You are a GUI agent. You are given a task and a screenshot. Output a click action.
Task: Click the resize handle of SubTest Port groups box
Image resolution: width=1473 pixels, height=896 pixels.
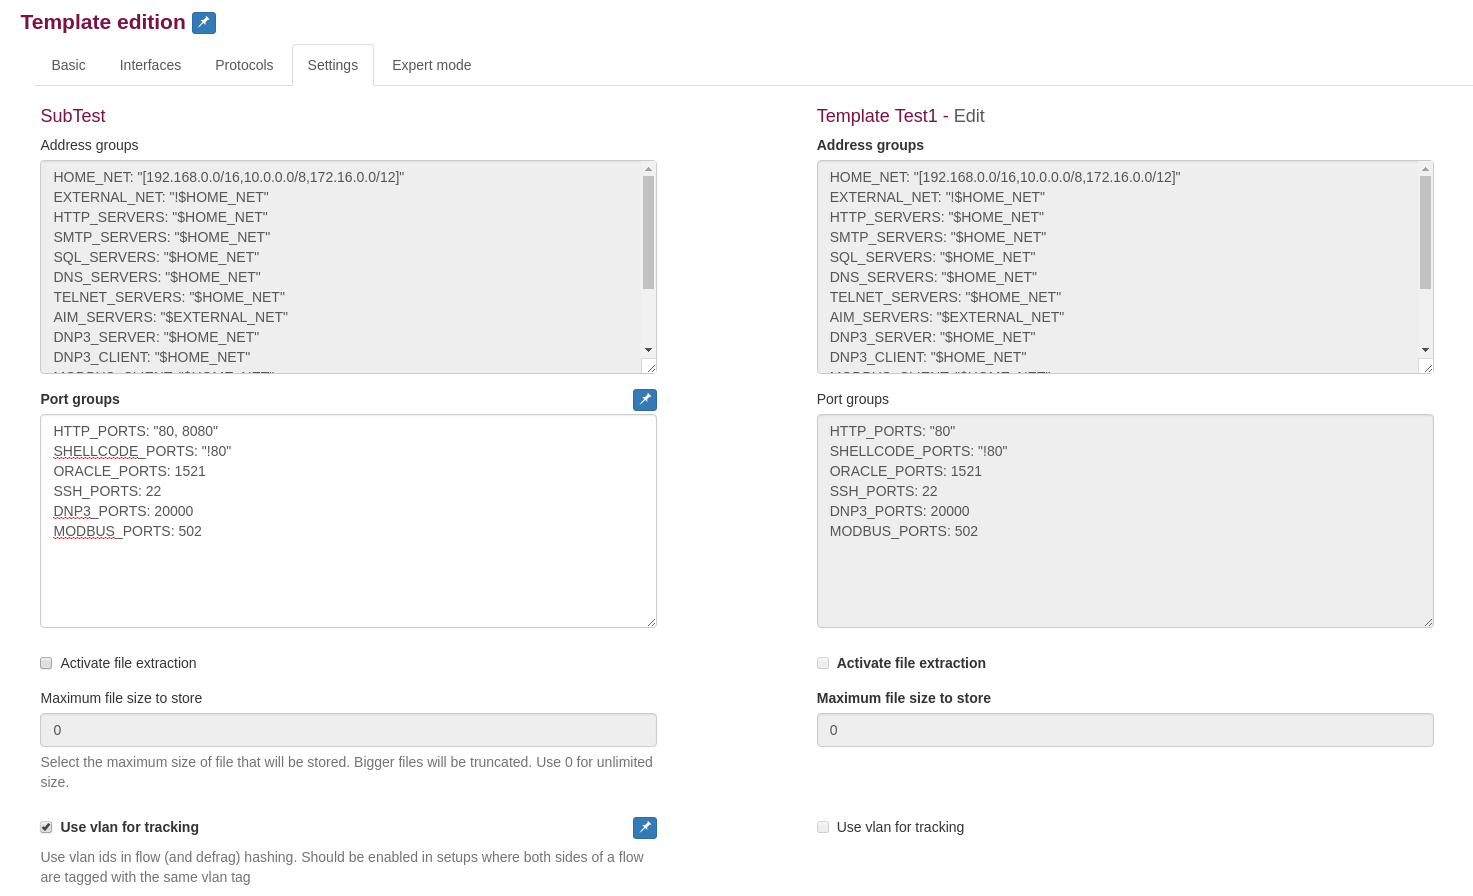click(x=651, y=622)
